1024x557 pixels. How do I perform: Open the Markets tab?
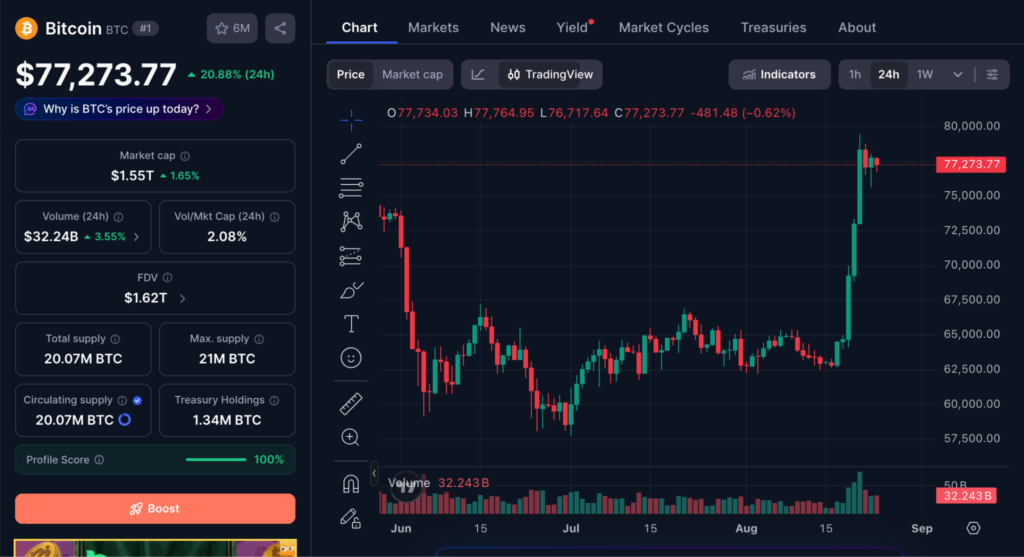click(x=433, y=27)
